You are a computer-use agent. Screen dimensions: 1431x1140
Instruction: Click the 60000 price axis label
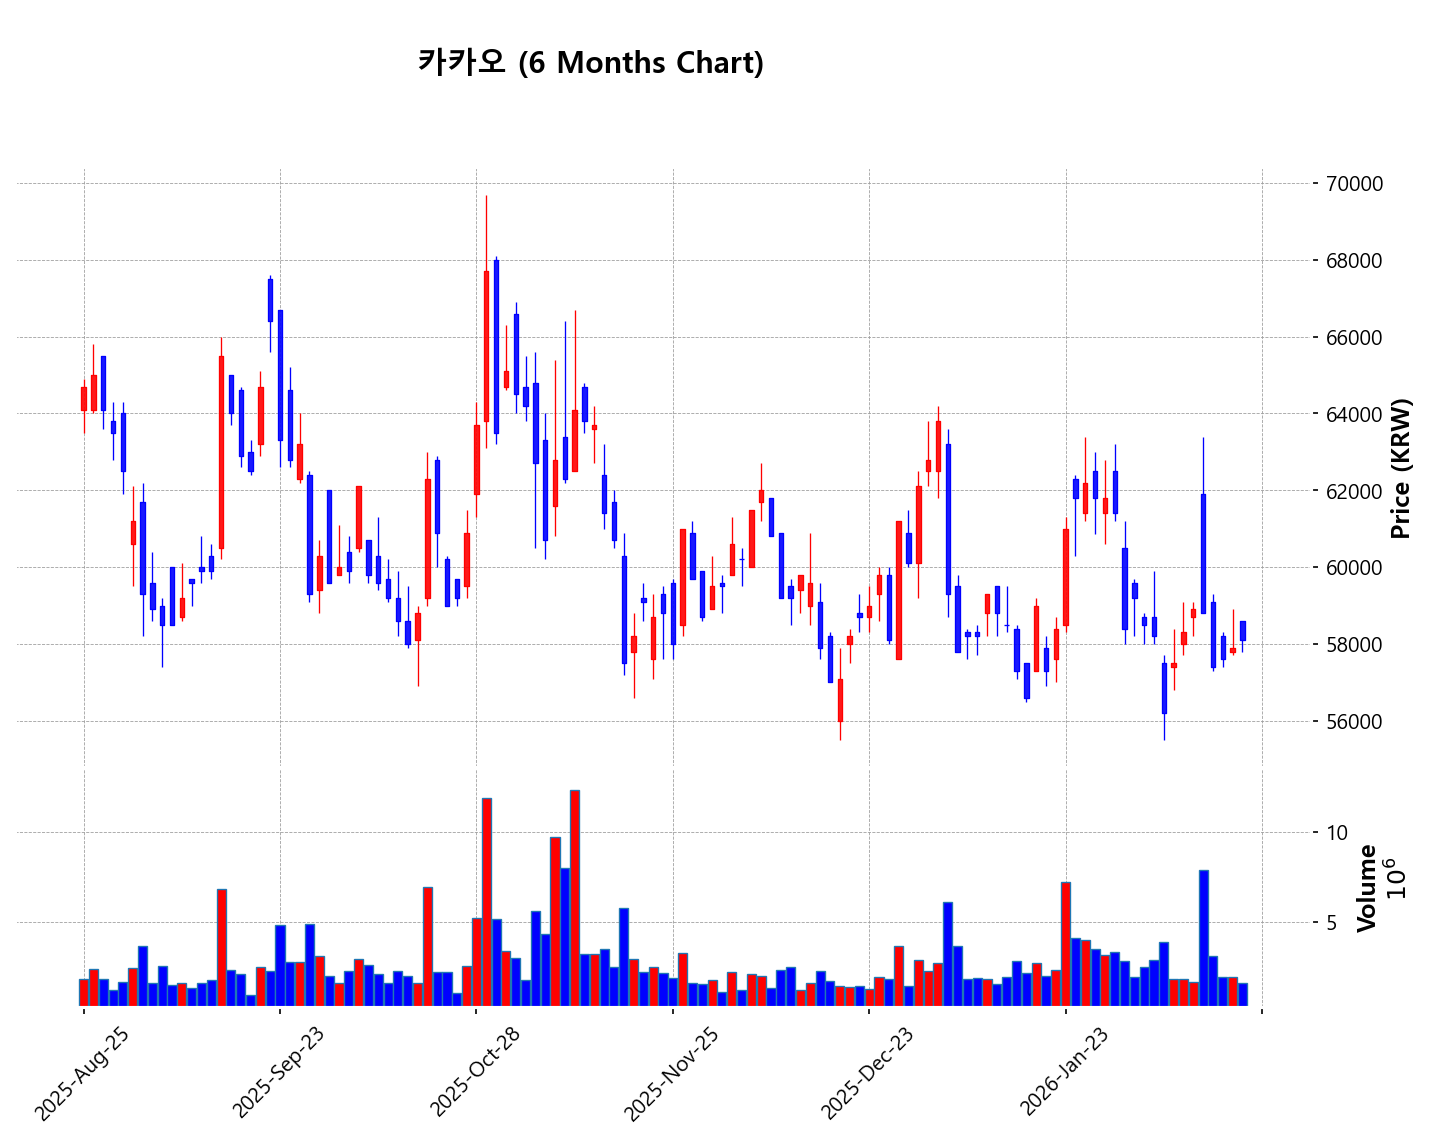pyautogui.click(x=1354, y=568)
